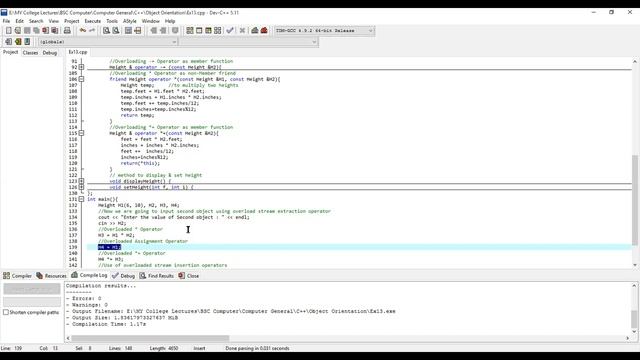Image resolution: width=640 pixels, height=360 pixels.
Task: Run syntax check with checkmark icon
Action: pyautogui.click(x=230, y=31)
